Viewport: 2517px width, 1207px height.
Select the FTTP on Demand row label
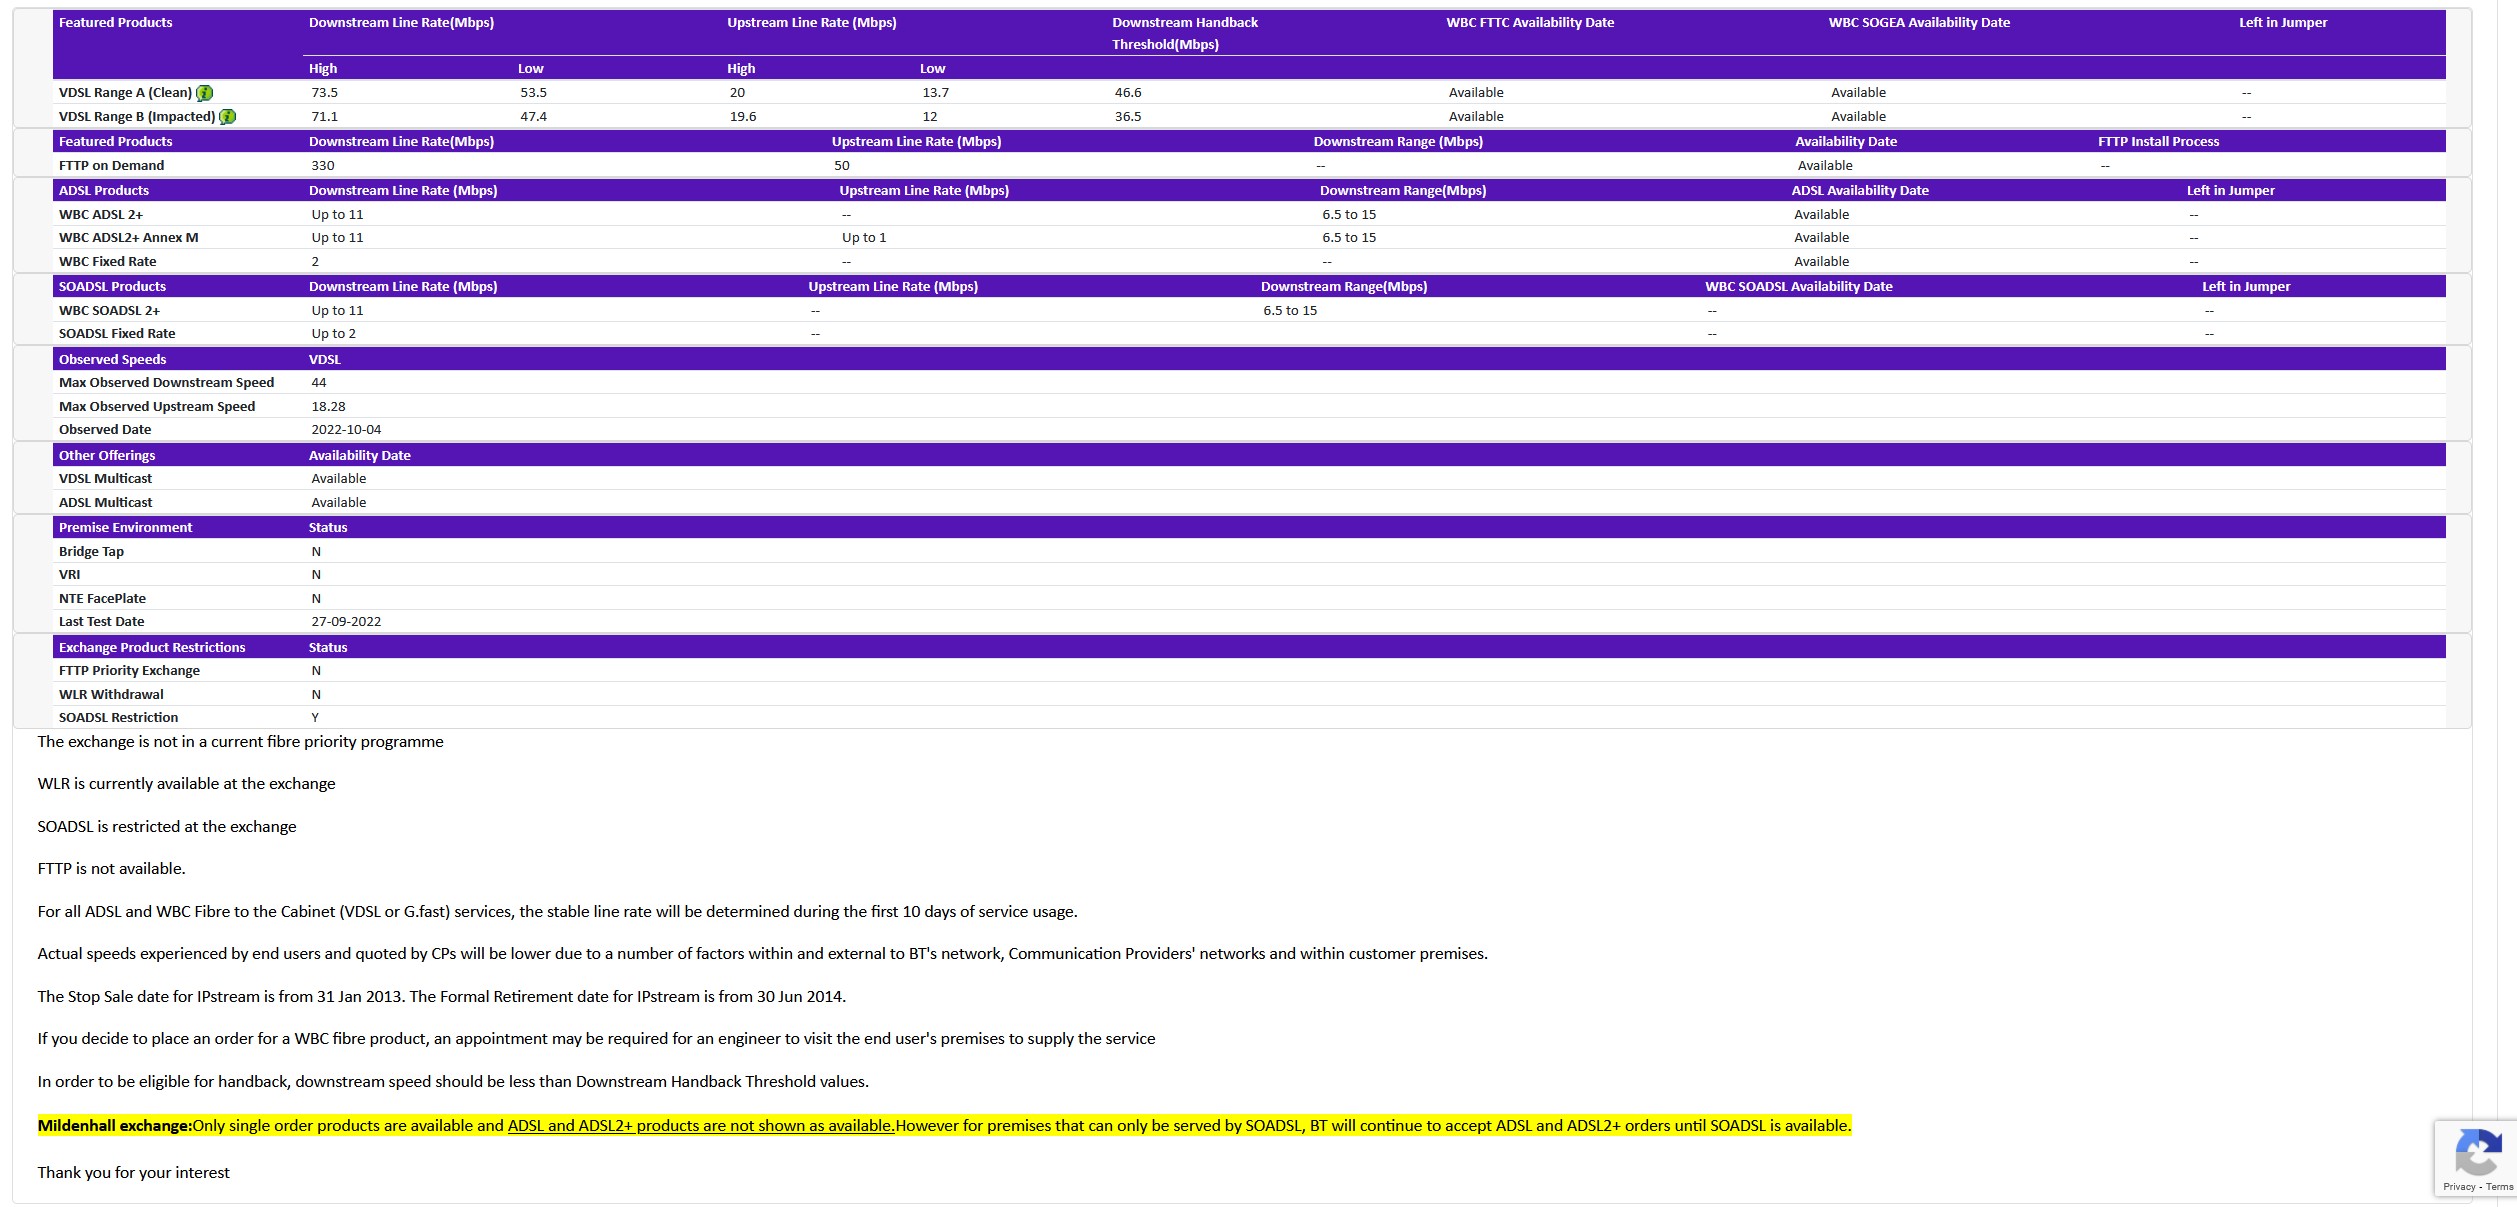pos(111,165)
